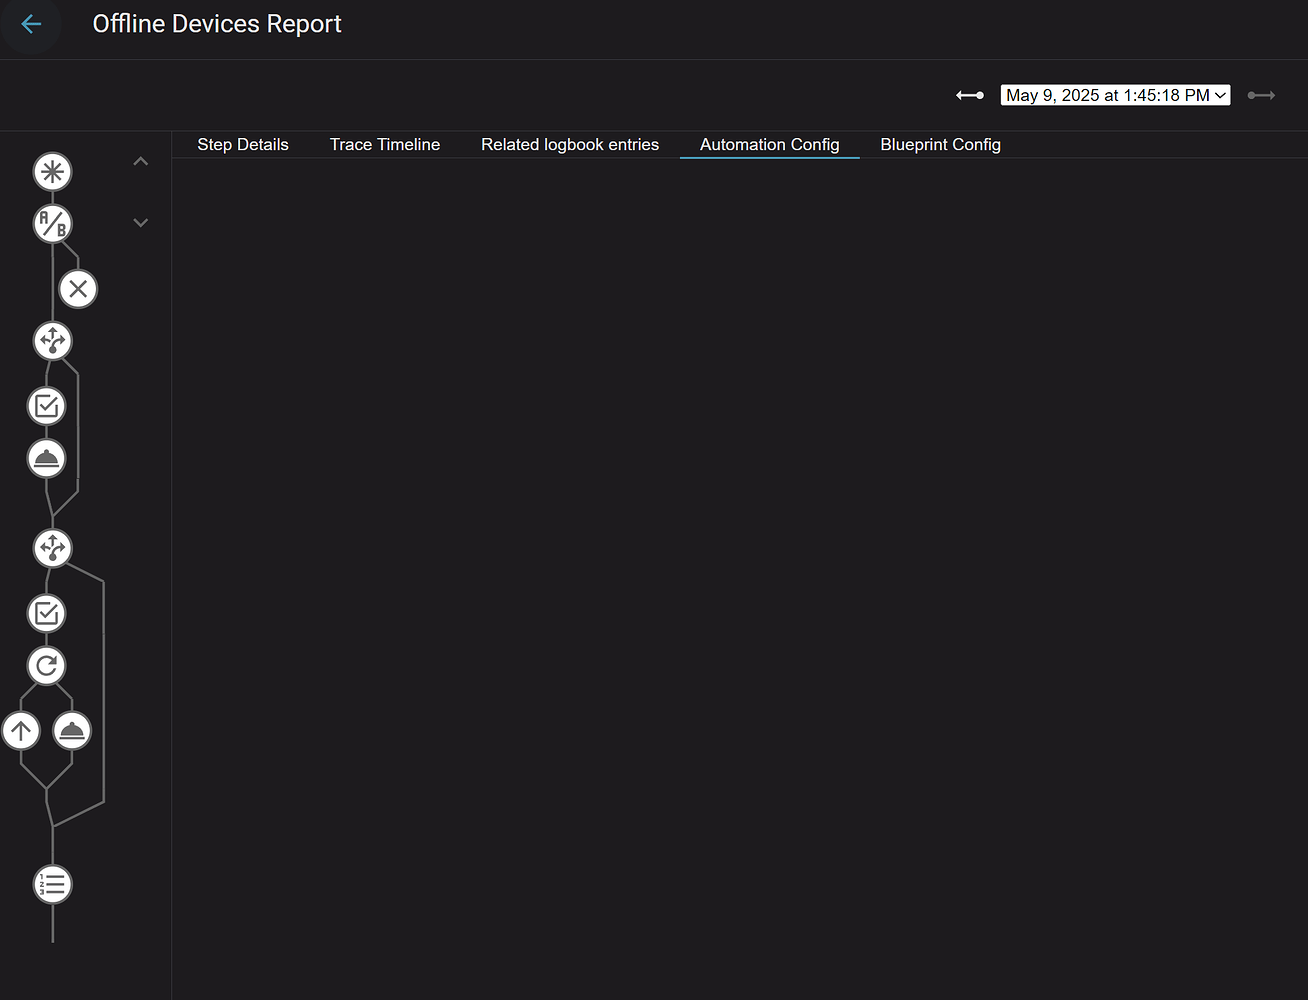The width and height of the screenshot is (1308, 1000).
Task: Open the Blueprint Config tab
Action: [940, 144]
